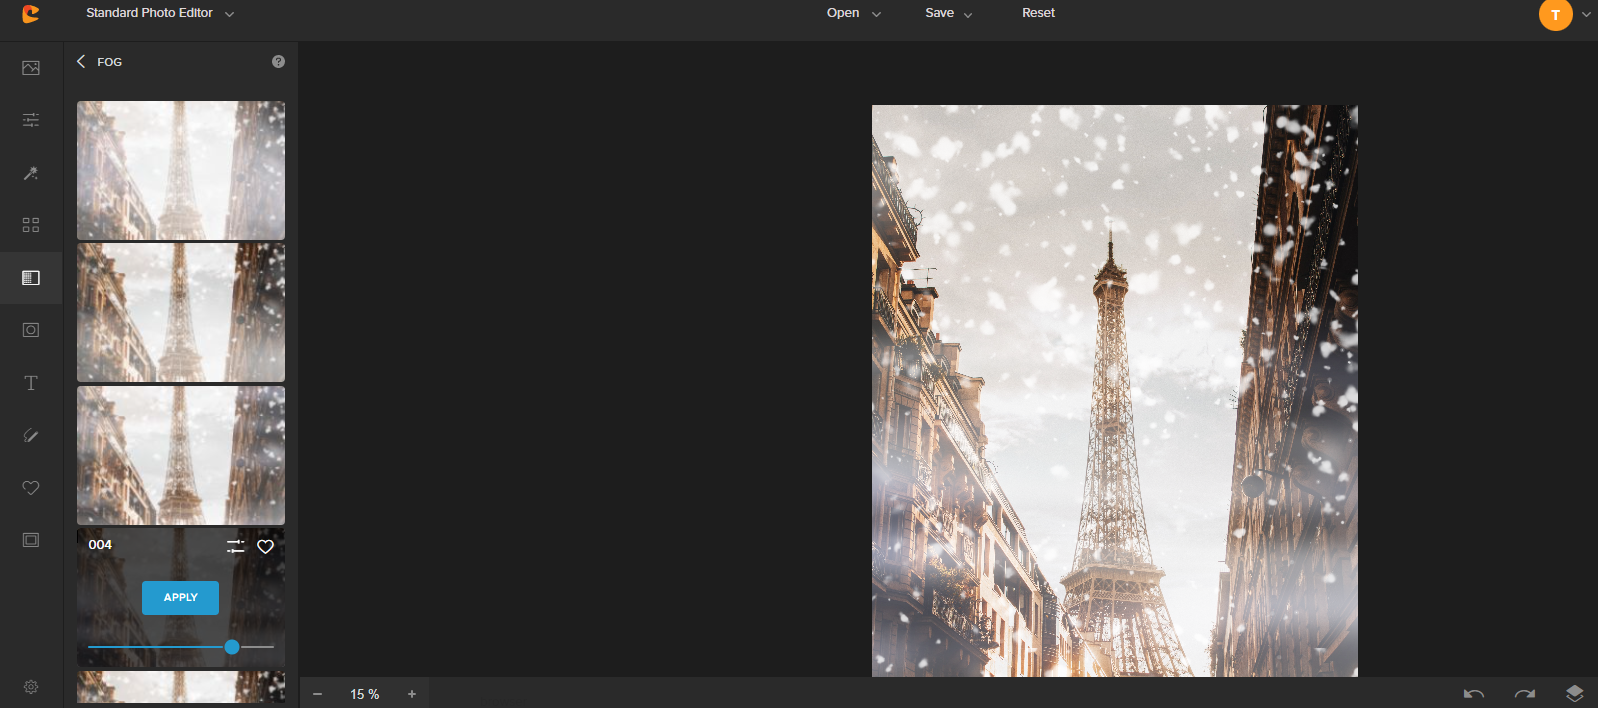
Task: Click the FOG panel title
Action: 109,62
